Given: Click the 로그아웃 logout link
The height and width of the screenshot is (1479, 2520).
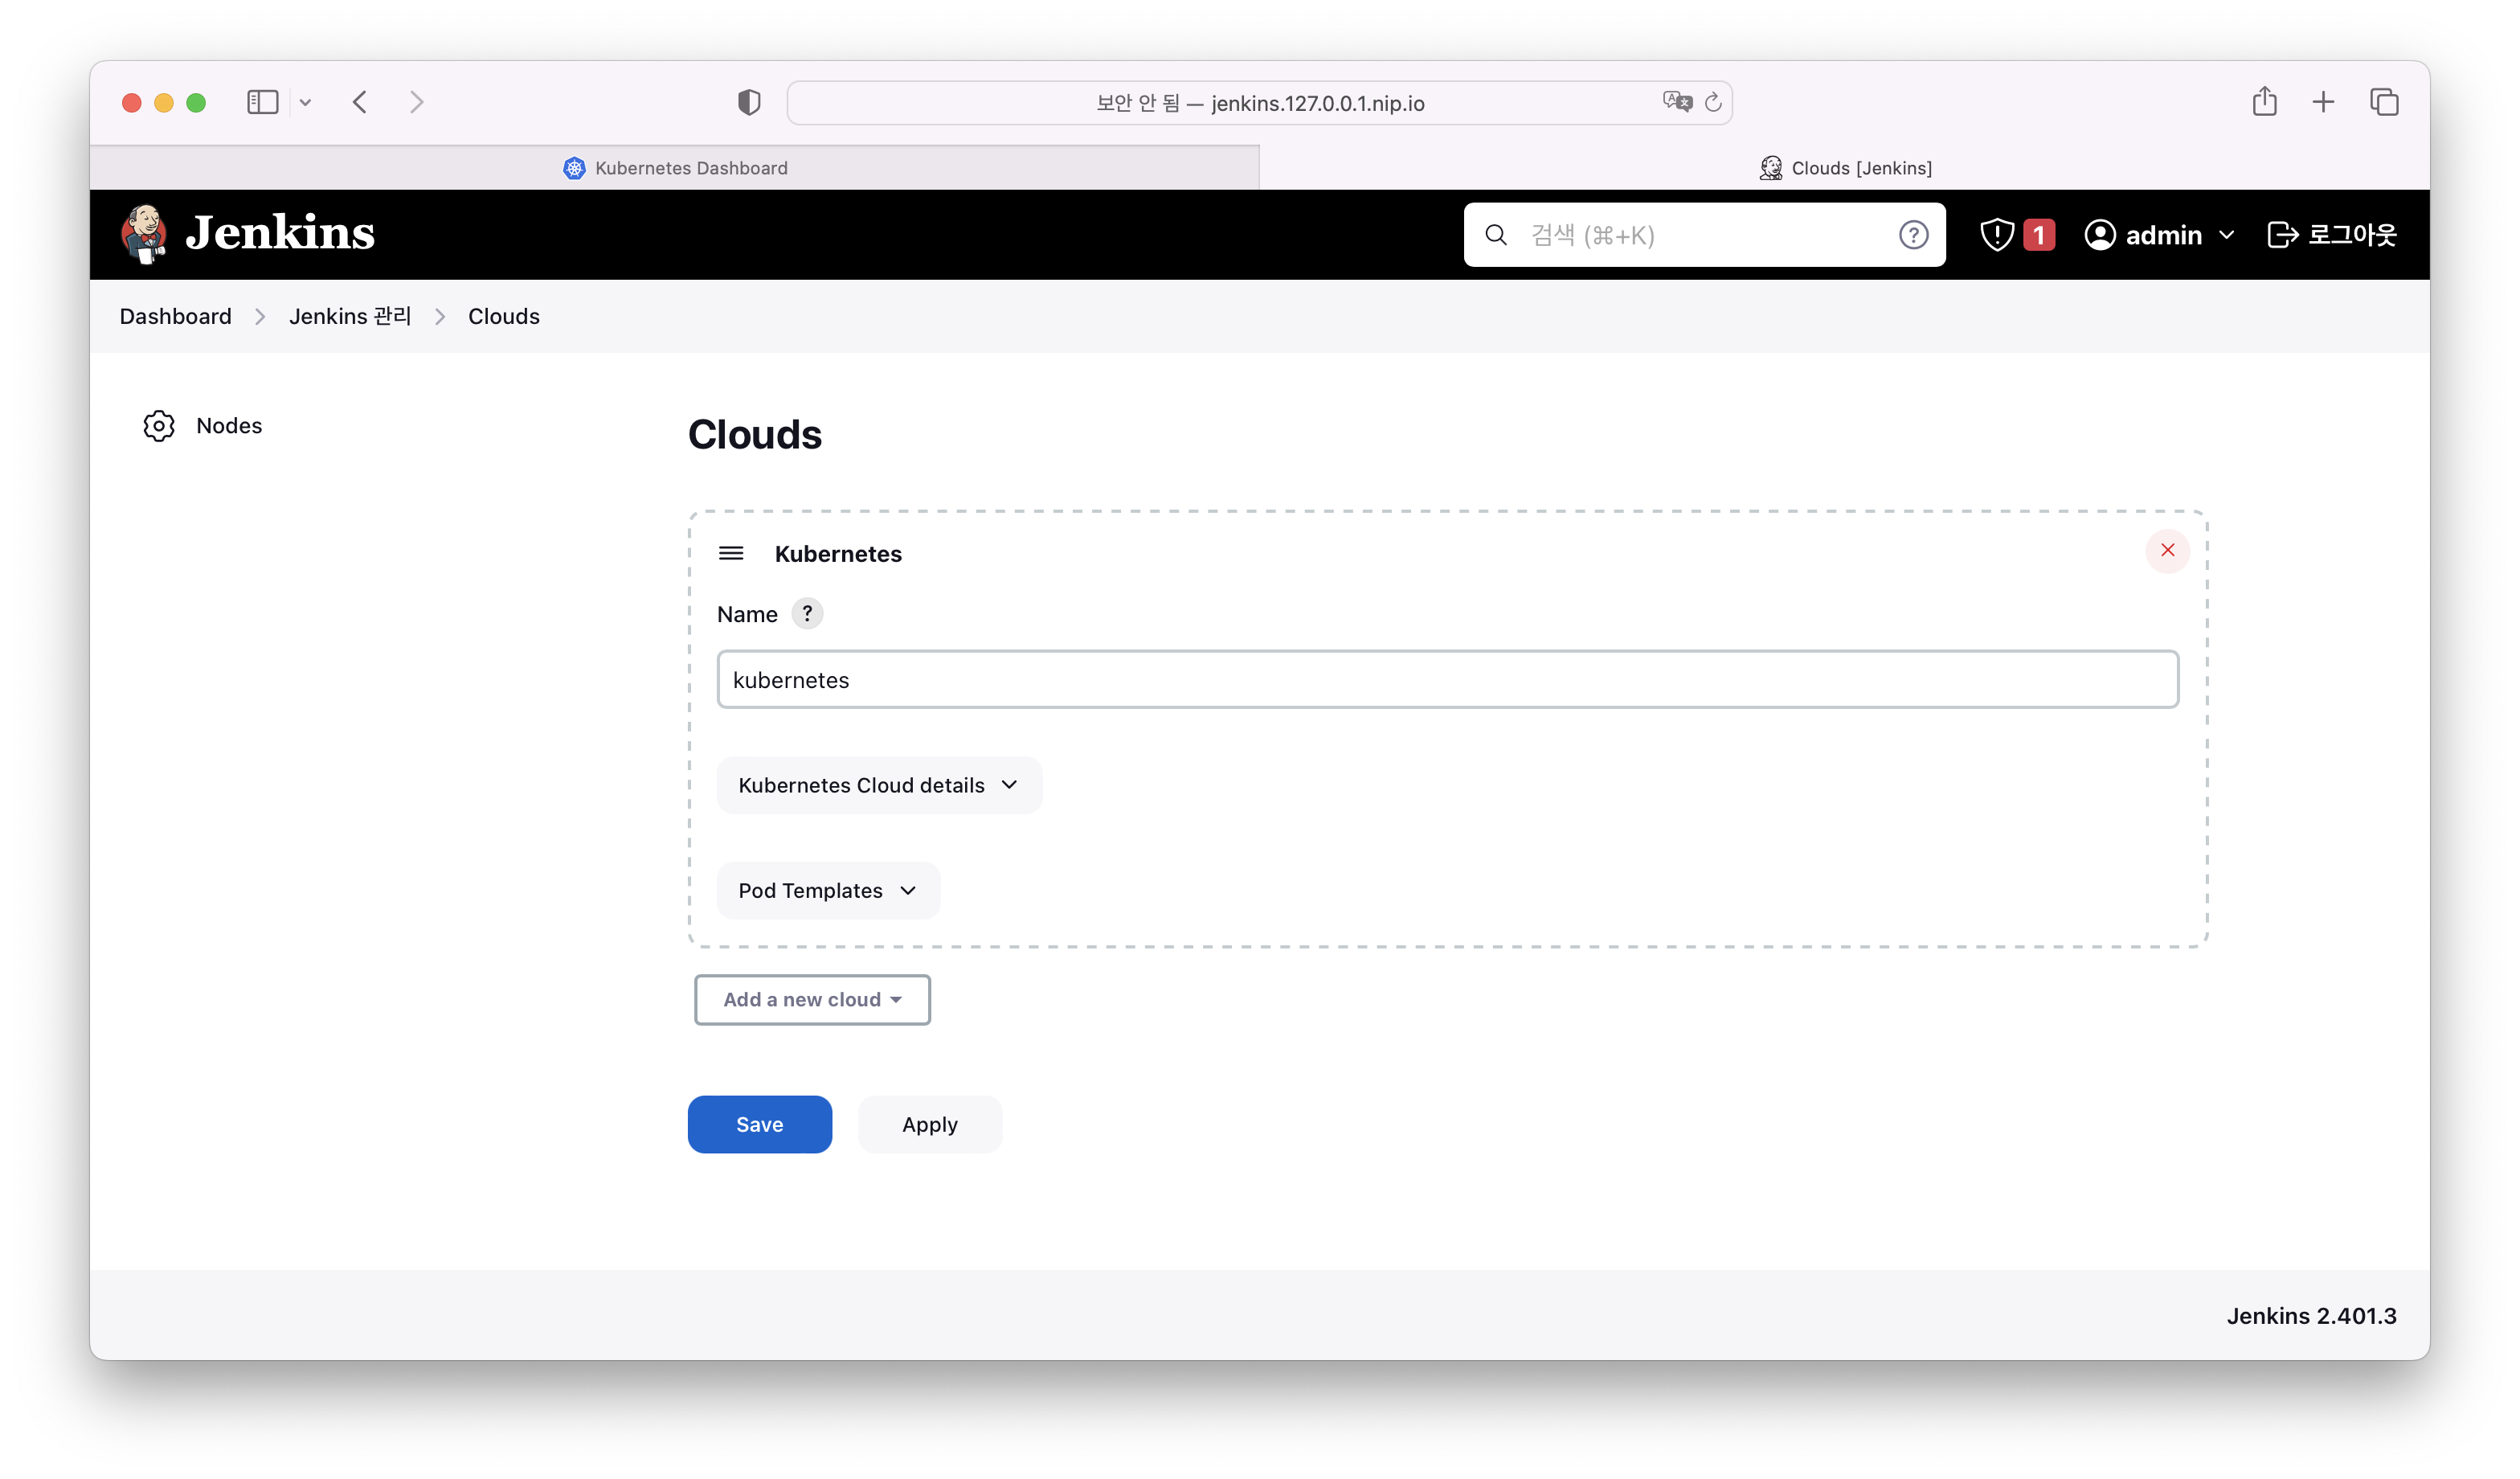Looking at the screenshot, I should 2351,235.
